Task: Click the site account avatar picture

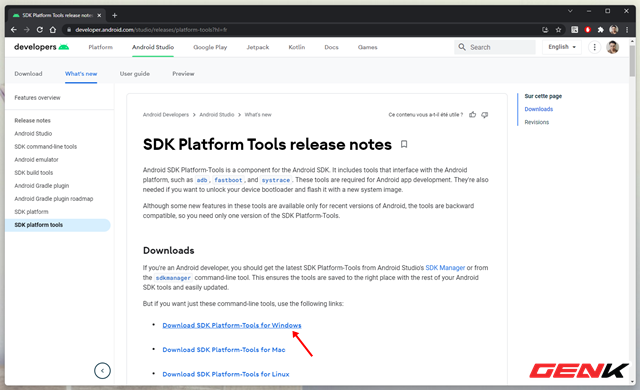Action: [612, 47]
